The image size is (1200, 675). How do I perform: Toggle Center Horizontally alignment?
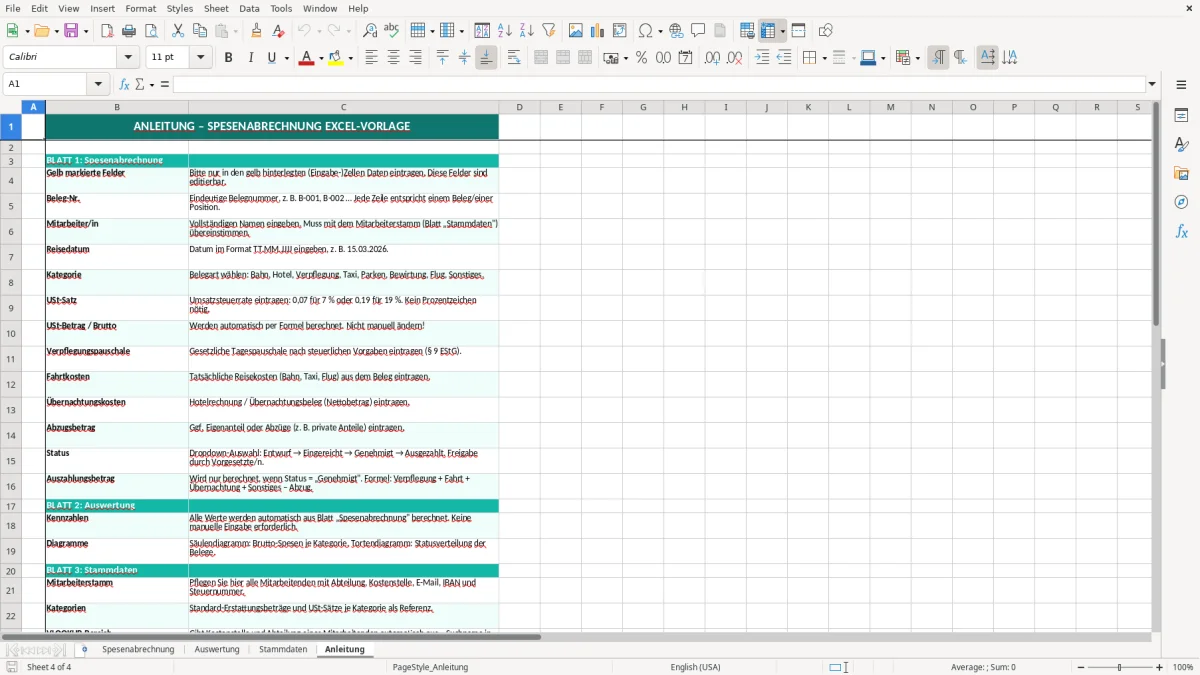pos(393,58)
